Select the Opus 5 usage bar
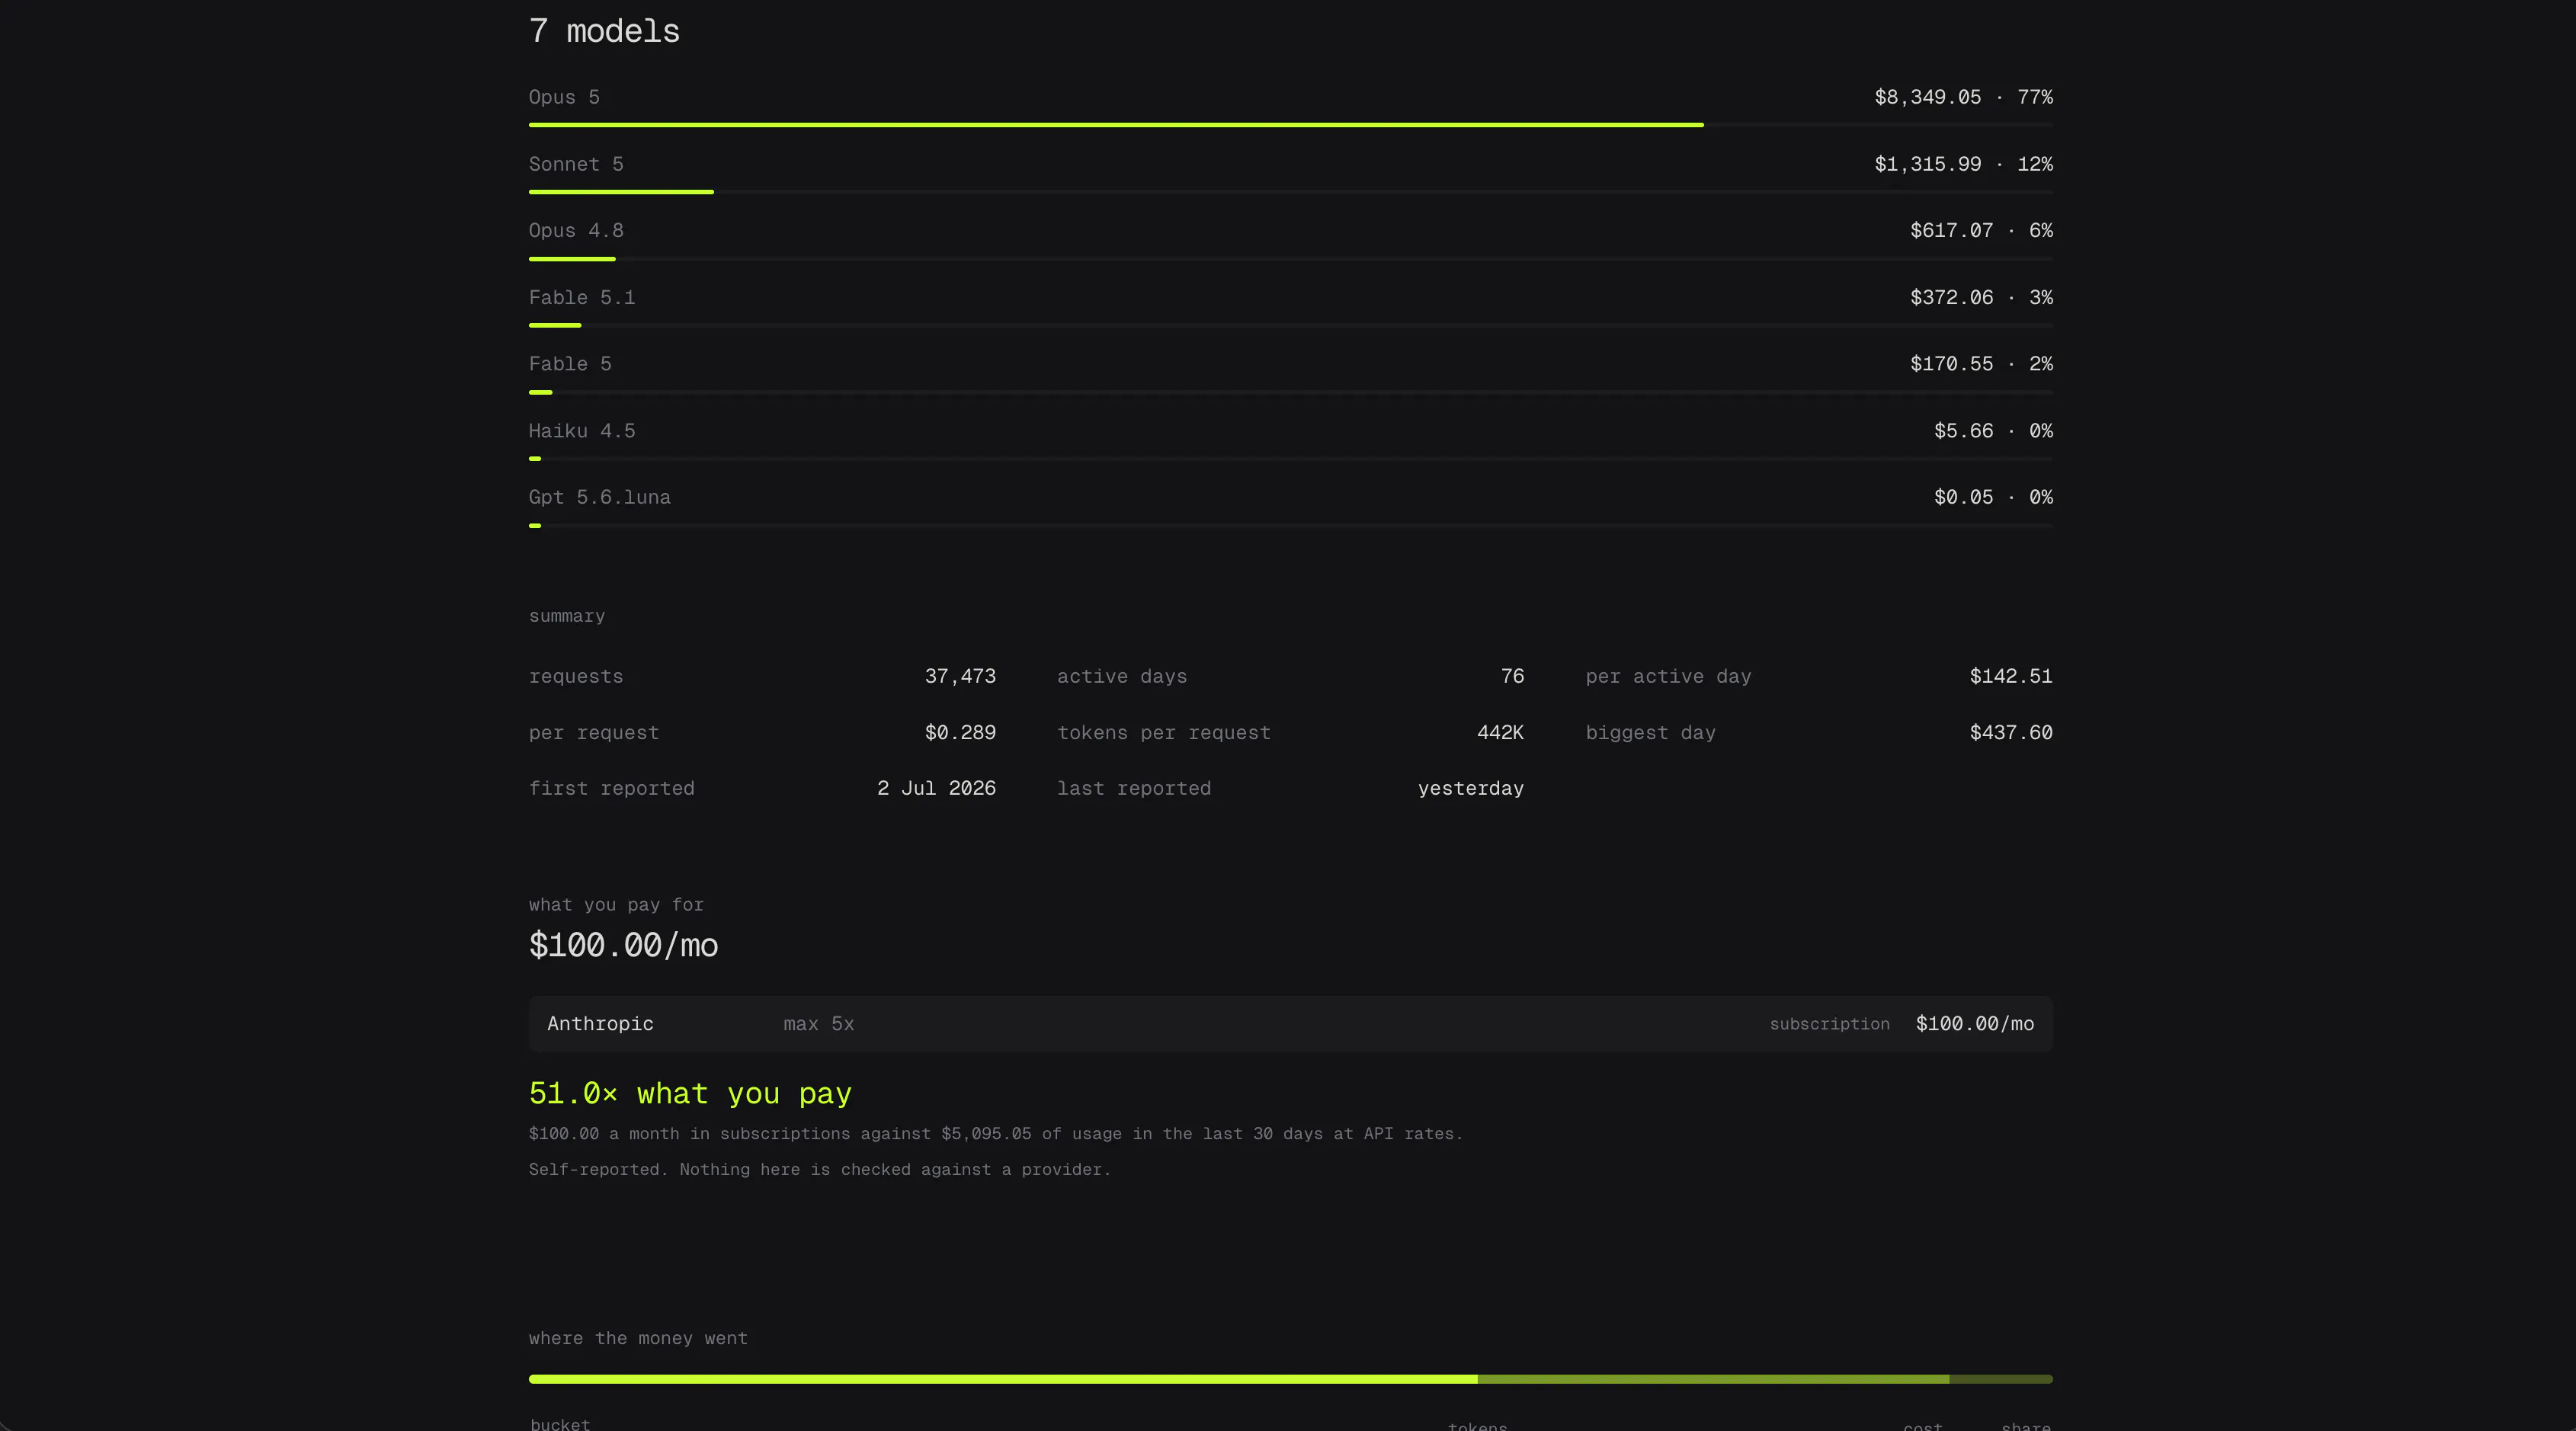Image resolution: width=2576 pixels, height=1431 pixels. coord(1116,125)
